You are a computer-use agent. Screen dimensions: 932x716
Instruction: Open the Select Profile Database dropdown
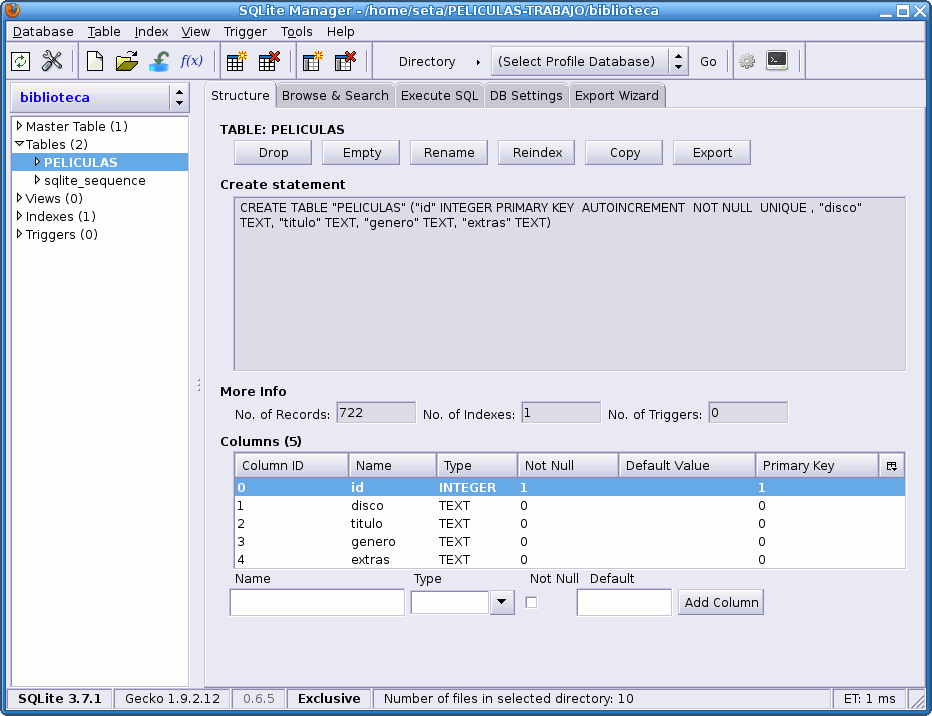(x=590, y=61)
